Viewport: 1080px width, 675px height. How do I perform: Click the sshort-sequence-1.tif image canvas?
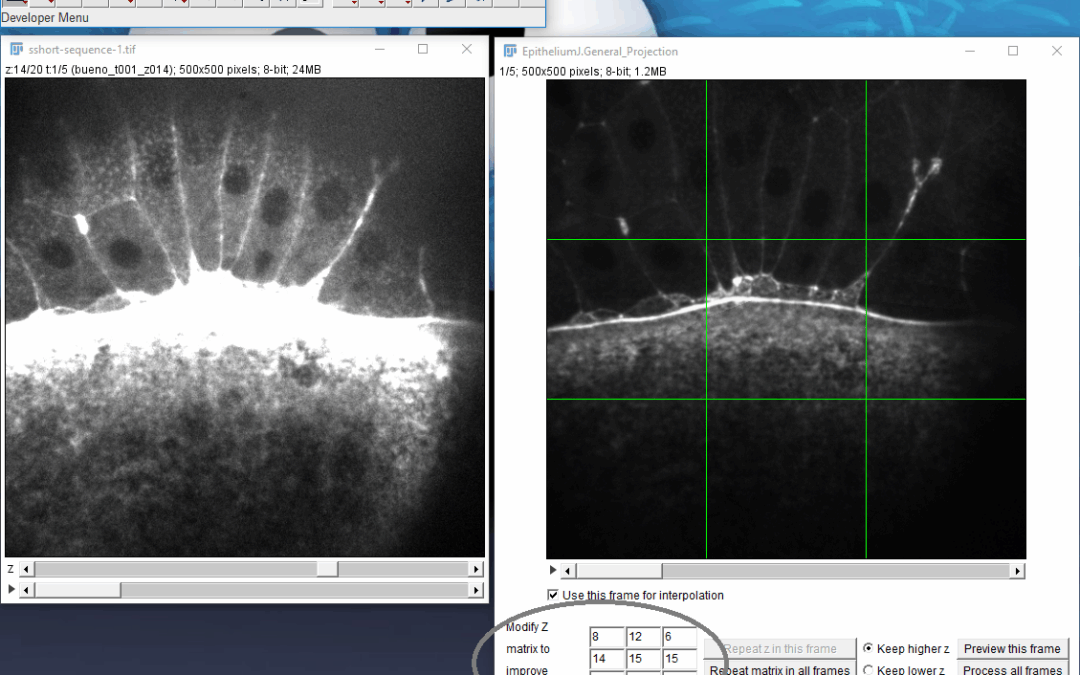point(245,317)
